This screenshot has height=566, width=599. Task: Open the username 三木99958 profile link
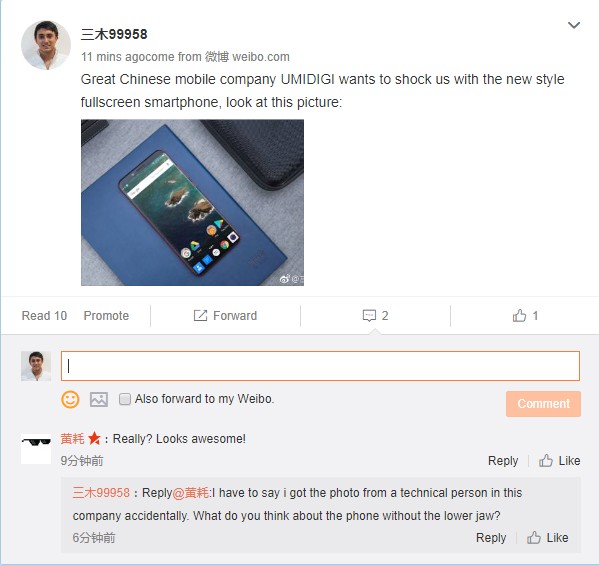tap(114, 34)
